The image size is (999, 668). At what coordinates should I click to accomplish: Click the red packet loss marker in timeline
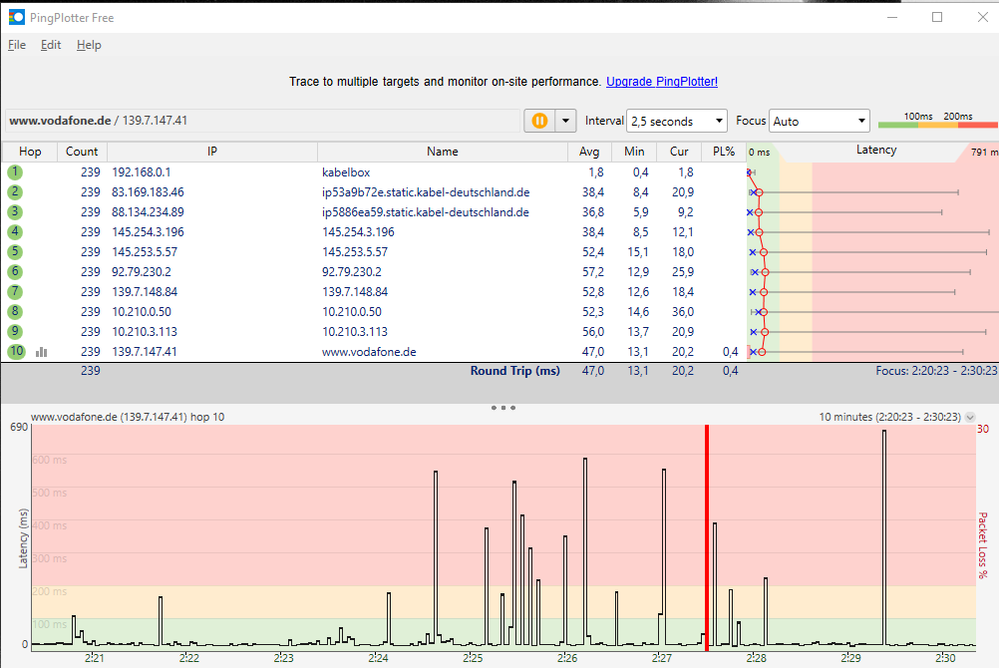click(x=707, y=537)
